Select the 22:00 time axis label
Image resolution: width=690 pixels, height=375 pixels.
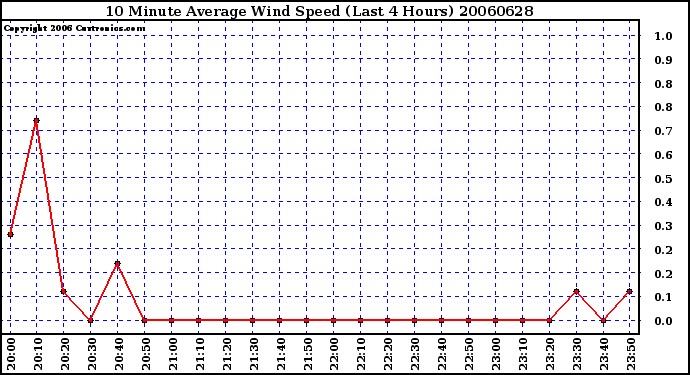[334, 354]
